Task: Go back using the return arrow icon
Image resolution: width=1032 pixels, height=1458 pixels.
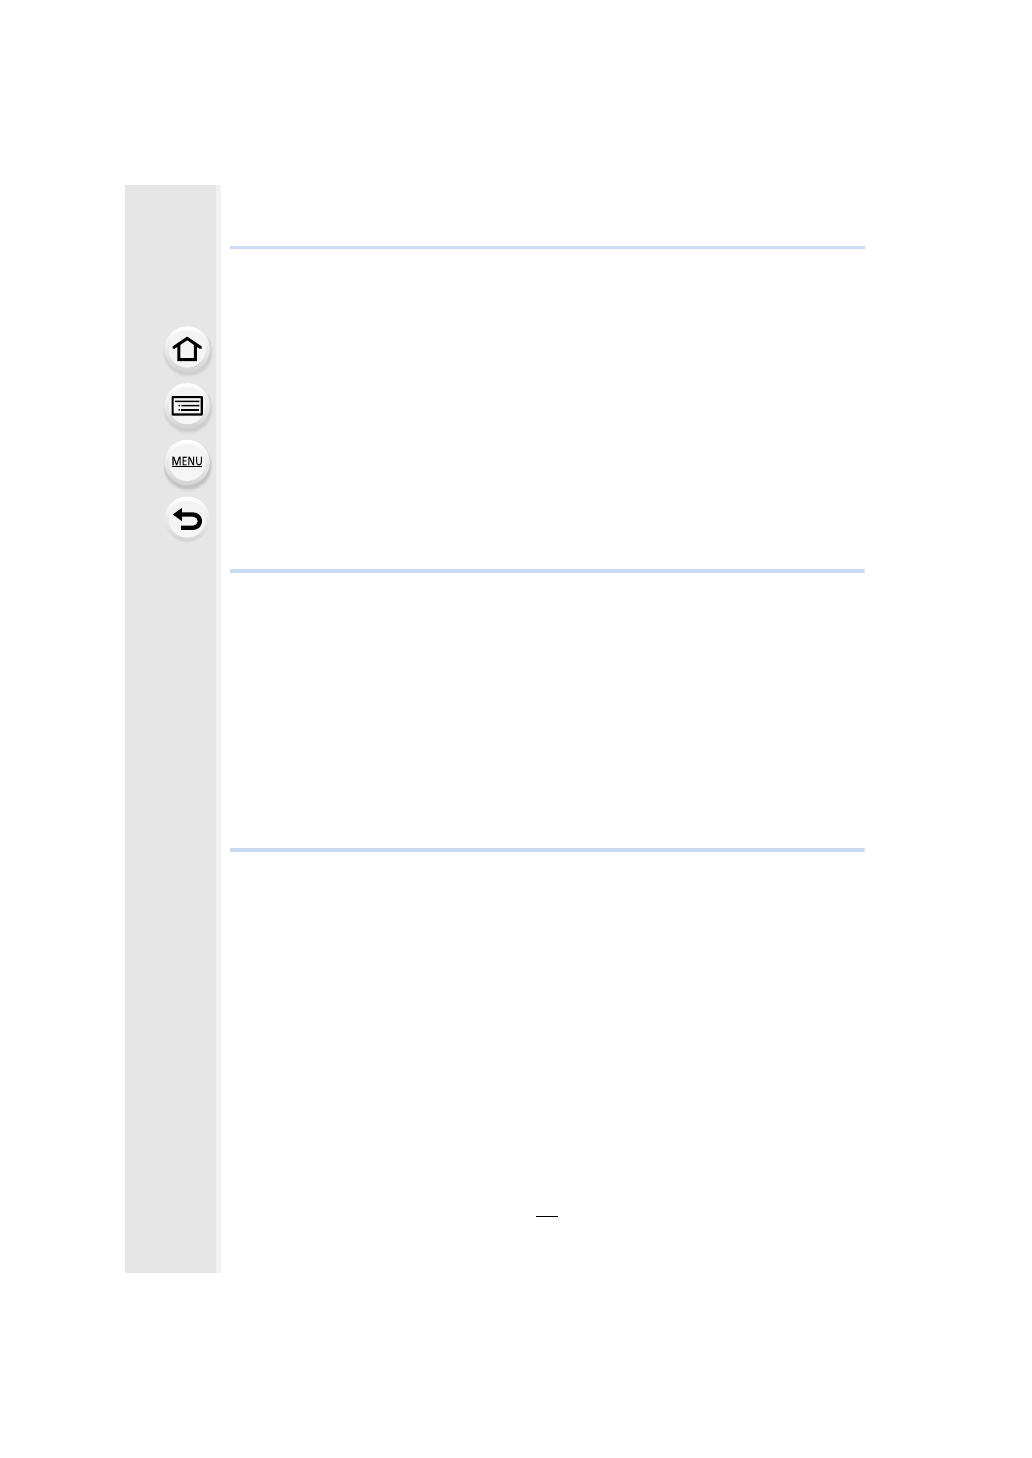Action: (x=187, y=519)
